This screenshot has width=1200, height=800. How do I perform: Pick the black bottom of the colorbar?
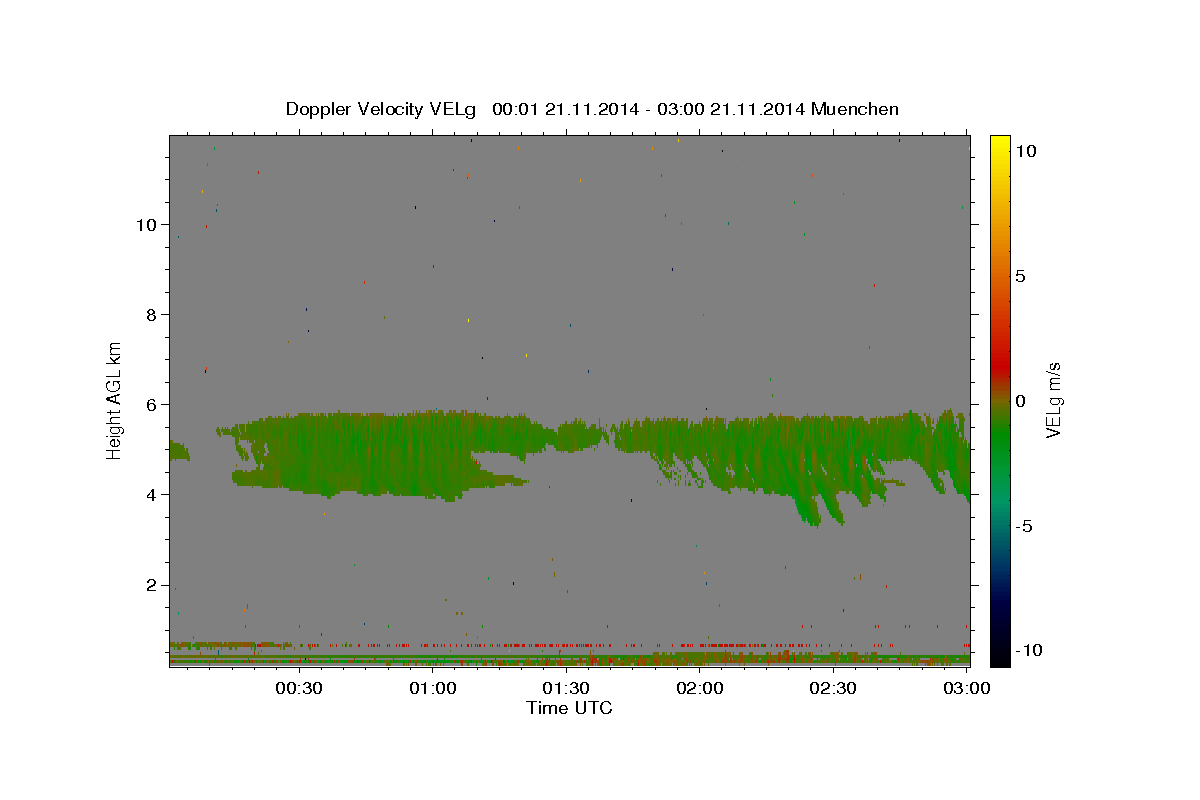click(999, 655)
